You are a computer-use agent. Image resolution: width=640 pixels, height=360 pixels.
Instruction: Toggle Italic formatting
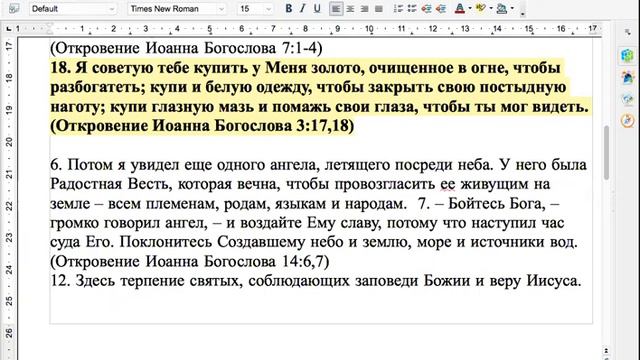click(302, 9)
